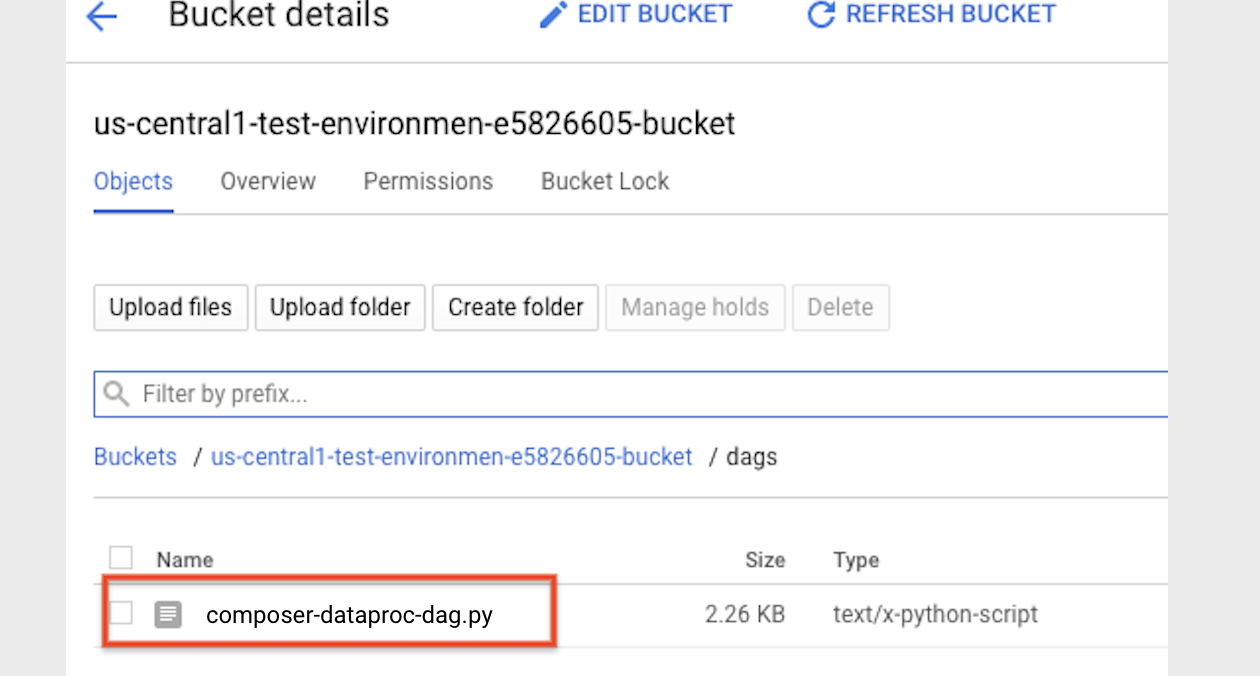
Task: Navigate to the us-central1-test-environmen bucket breadcrumb
Action: click(x=451, y=457)
